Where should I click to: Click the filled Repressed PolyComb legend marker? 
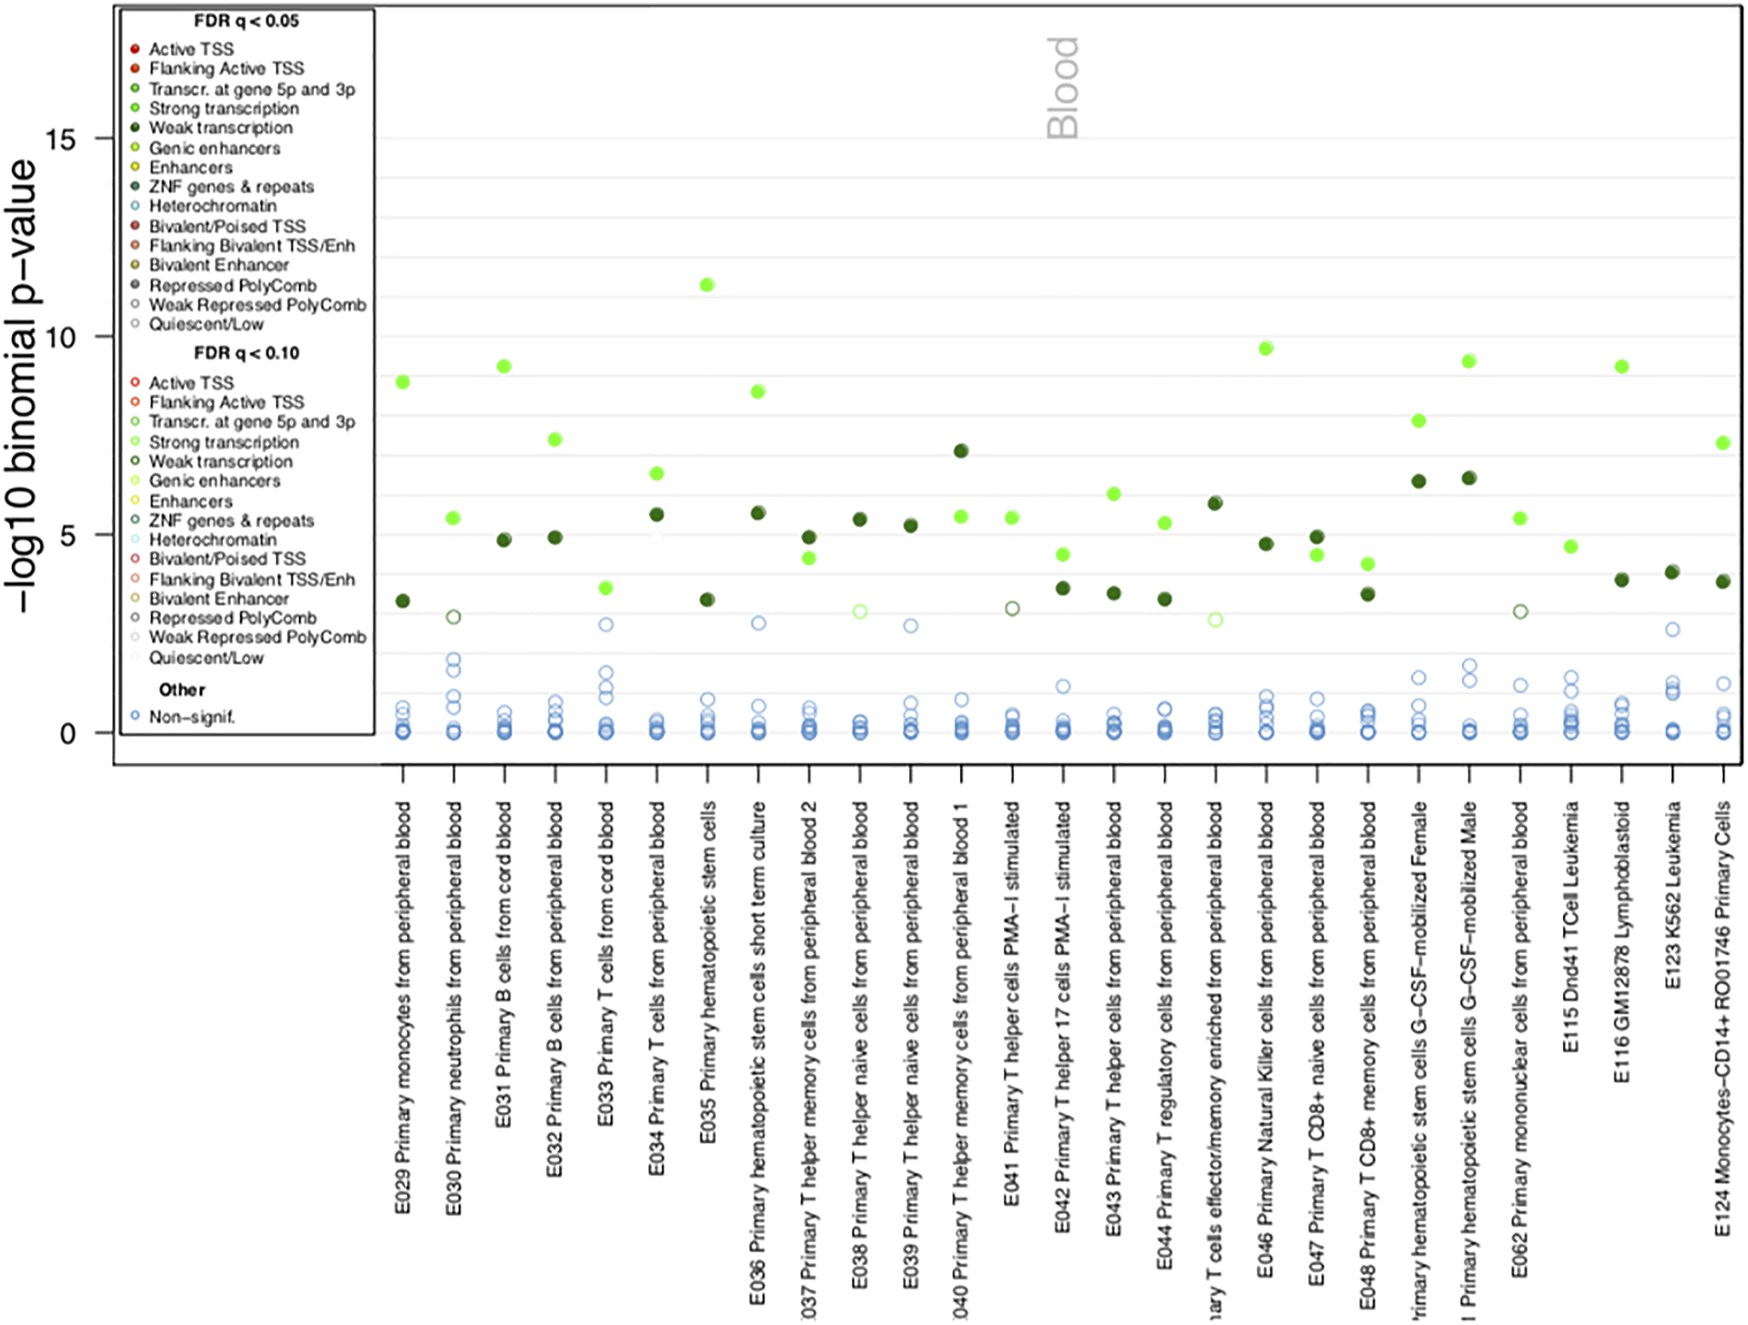135,285
